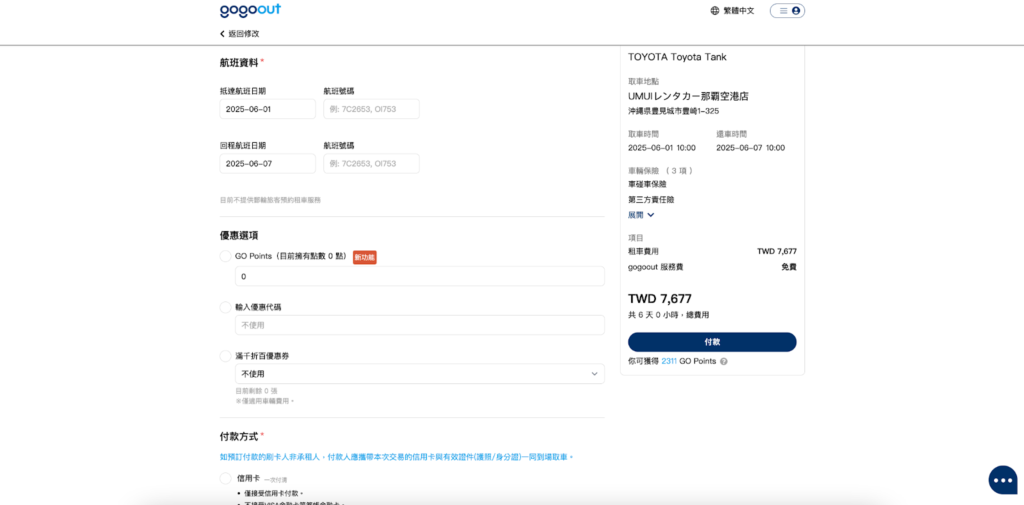Click the back arrow beside 返回修改
The image size is (1024, 505).
coord(223,33)
